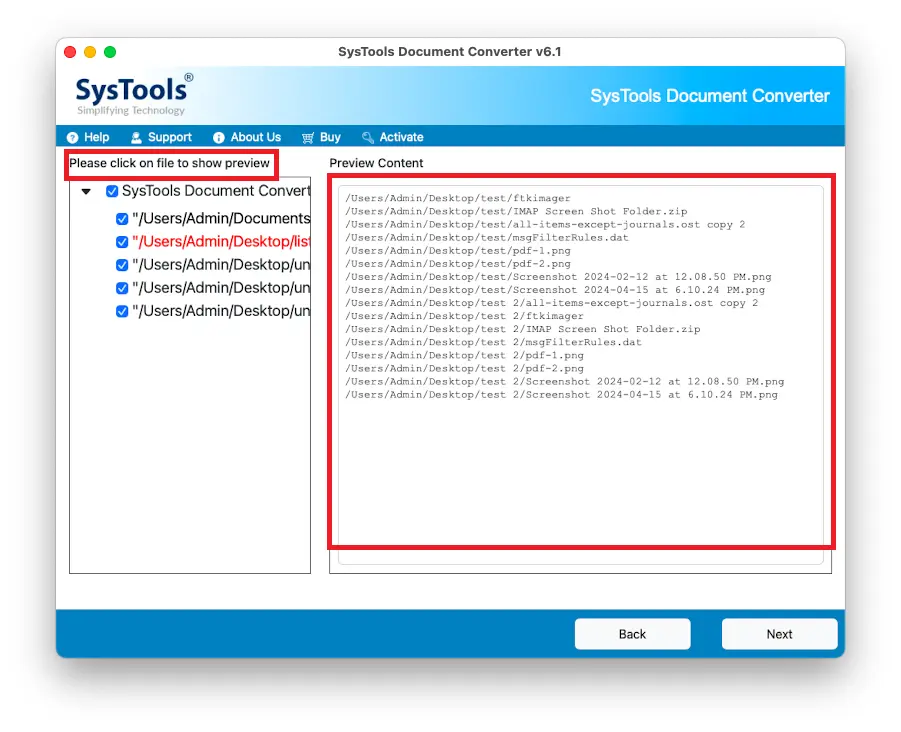
Task: Click test 2/Screenshot 2024-02-12 at 12.08.50 PM.png
Action: pyautogui.click(x=565, y=382)
